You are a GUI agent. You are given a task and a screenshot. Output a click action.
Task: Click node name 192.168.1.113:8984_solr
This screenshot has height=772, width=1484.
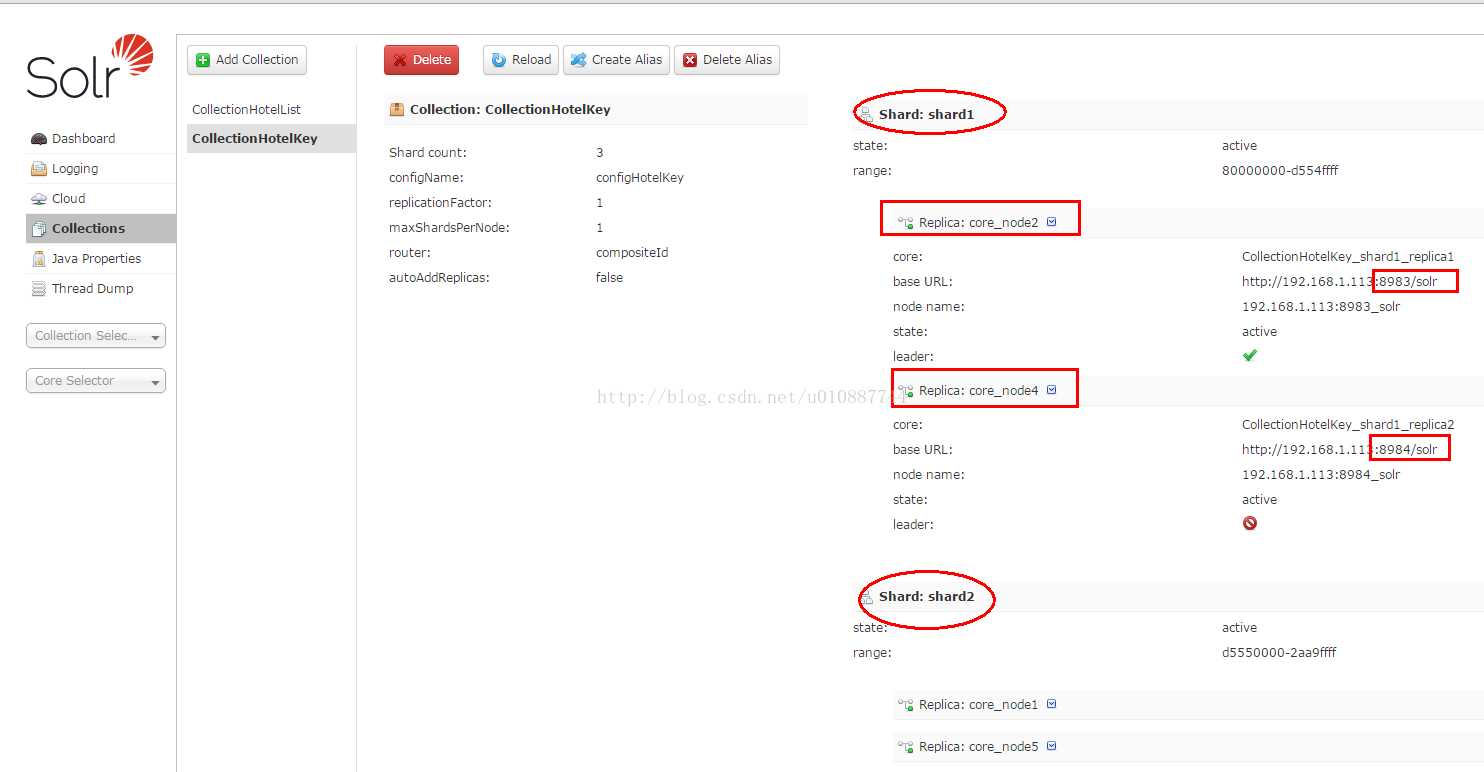(1321, 475)
